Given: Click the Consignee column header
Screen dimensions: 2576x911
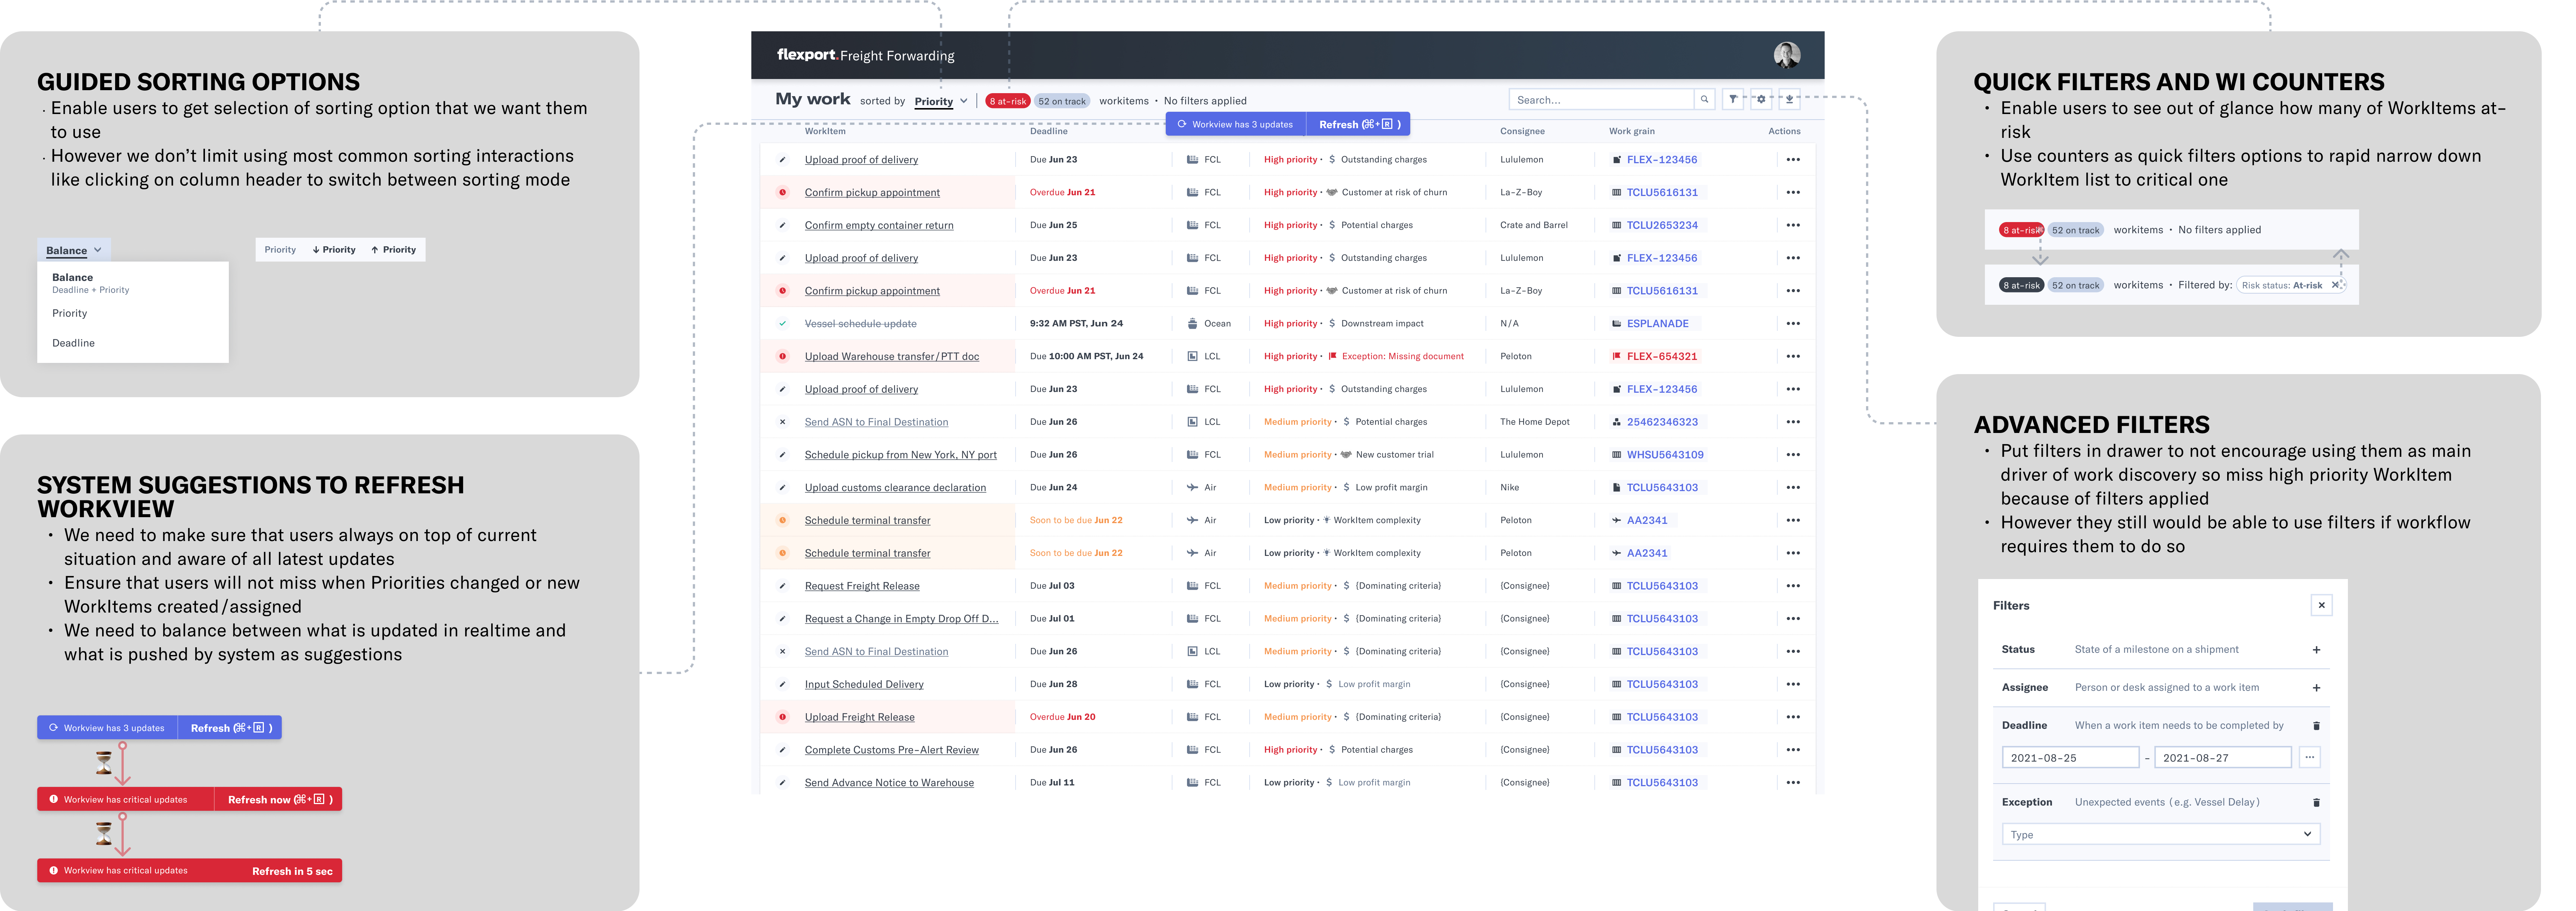Looking at the screenshot, I should [x=1522, y=131].
